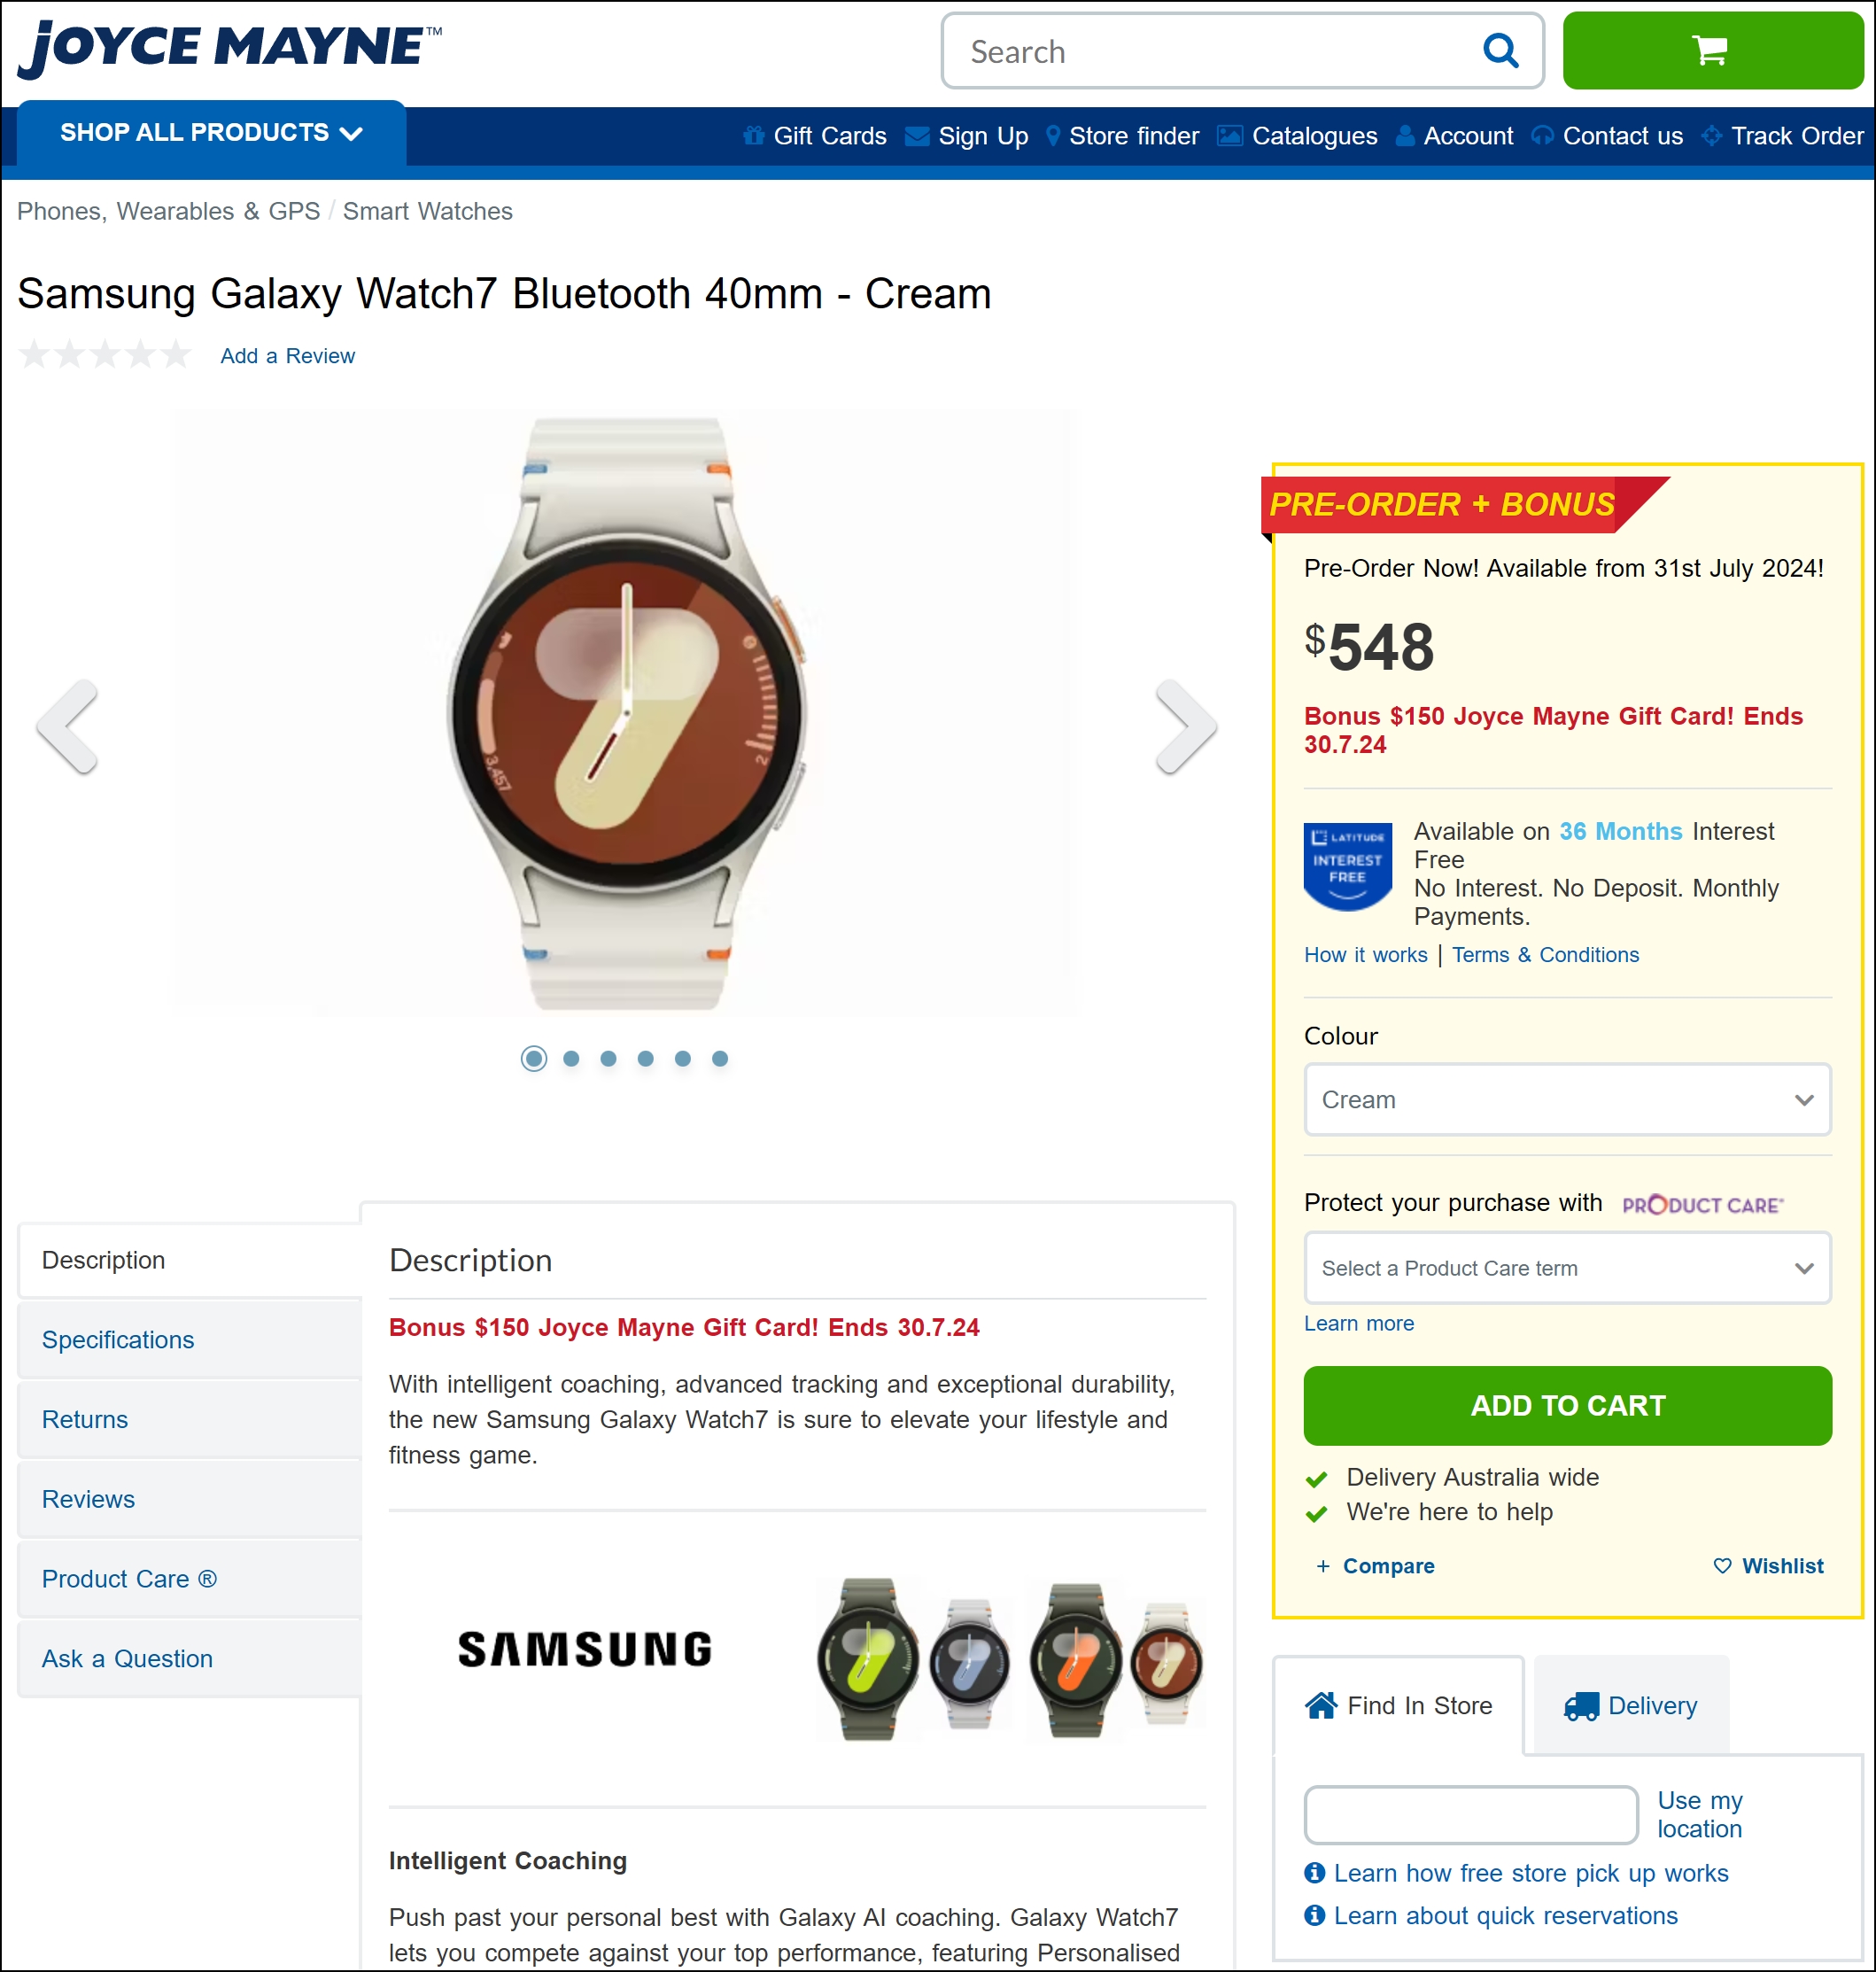Select the second image carousel dot
Image resolution: width=1876 pixels, height=1972 pixels.
pos(571,1058)
